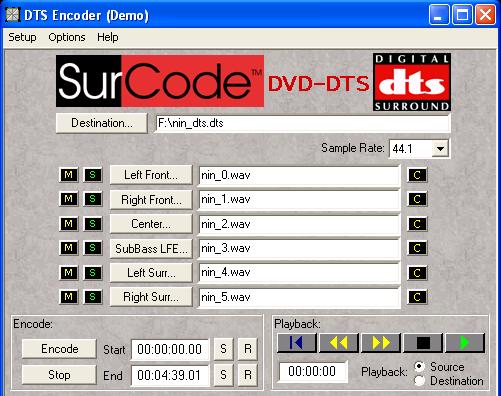Solo the Left Surr channel

92,273
